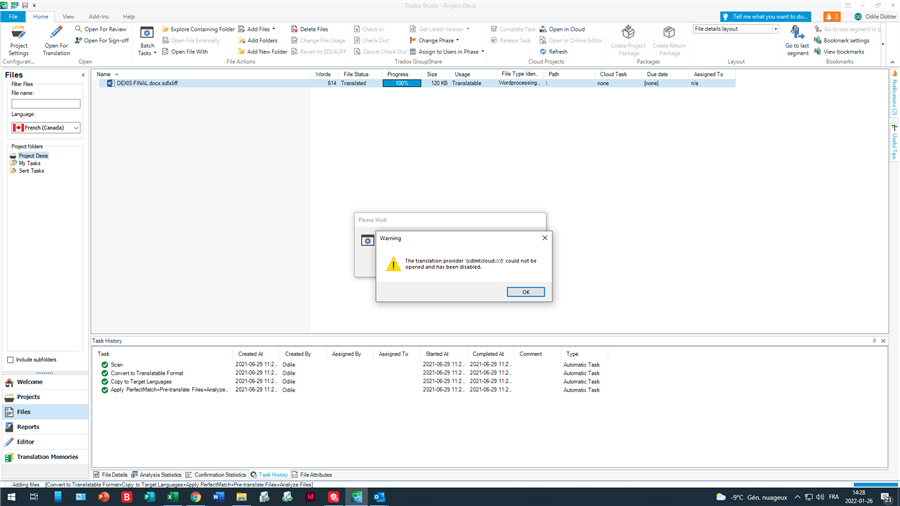The image size is (900, 506).
Task: Click Go to last segment
Action: pos(797,40)
